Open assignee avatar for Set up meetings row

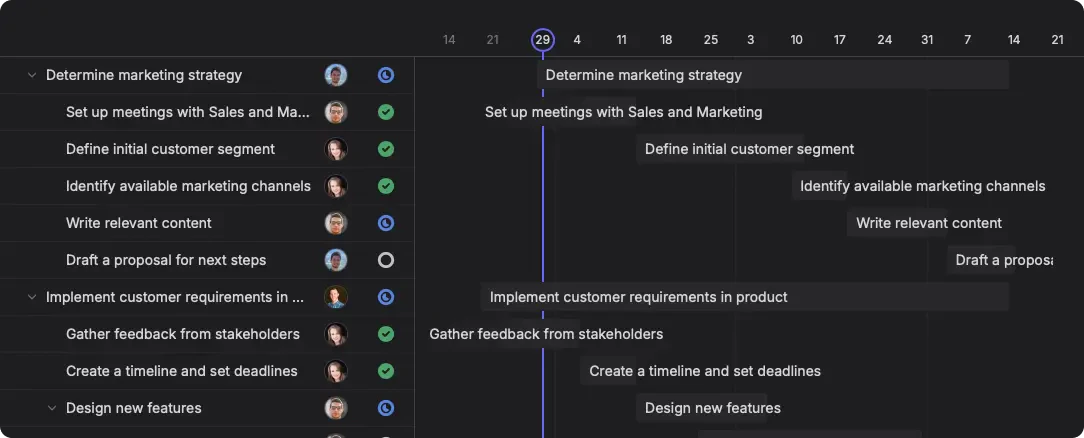[x=336, y=112]
